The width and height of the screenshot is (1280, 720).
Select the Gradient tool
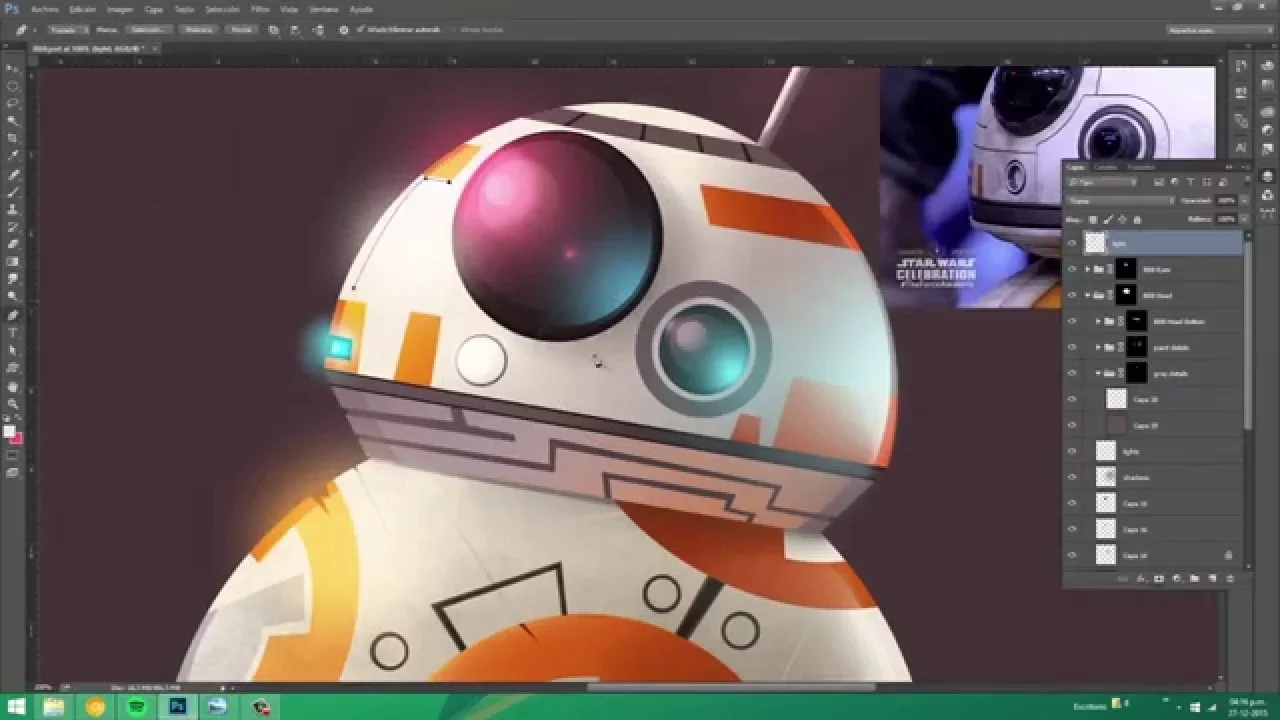(13, 262)
